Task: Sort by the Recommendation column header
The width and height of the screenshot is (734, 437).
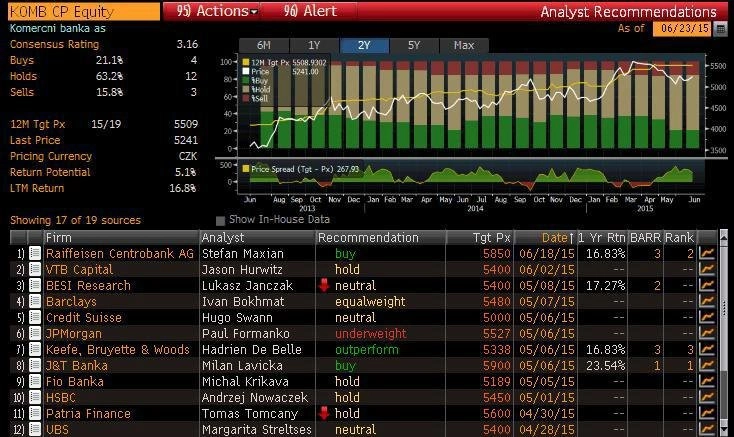Action: point(381,238)
